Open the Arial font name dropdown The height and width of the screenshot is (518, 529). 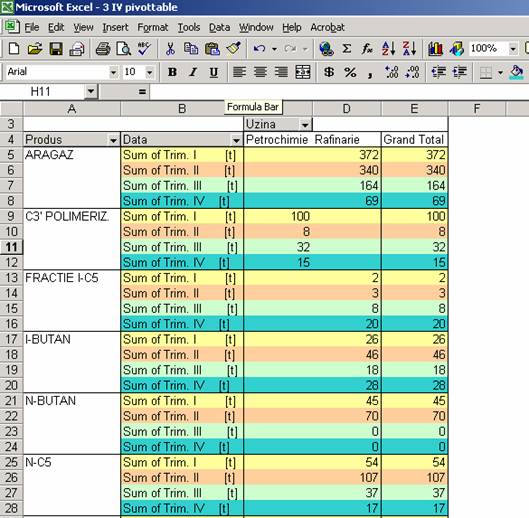point(113,72)
